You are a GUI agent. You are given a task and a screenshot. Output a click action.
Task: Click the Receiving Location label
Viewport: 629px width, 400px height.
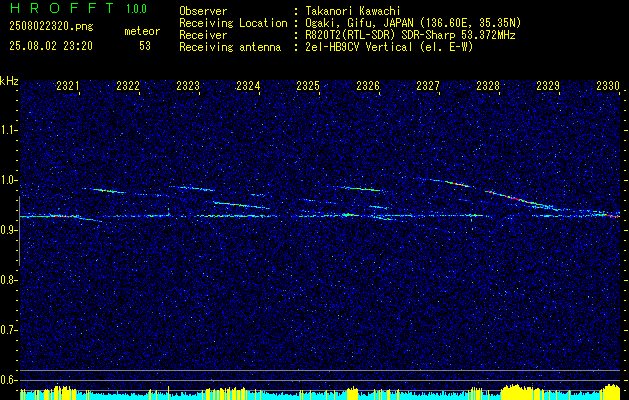click(x=233, y=23)
